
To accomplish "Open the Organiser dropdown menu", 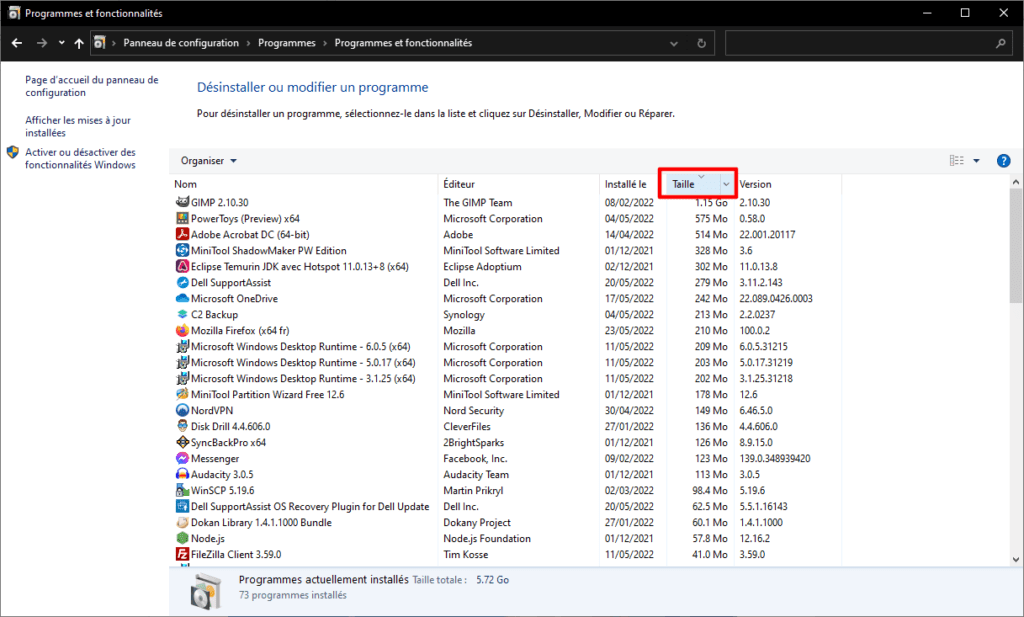I will [x=208, y=161].
